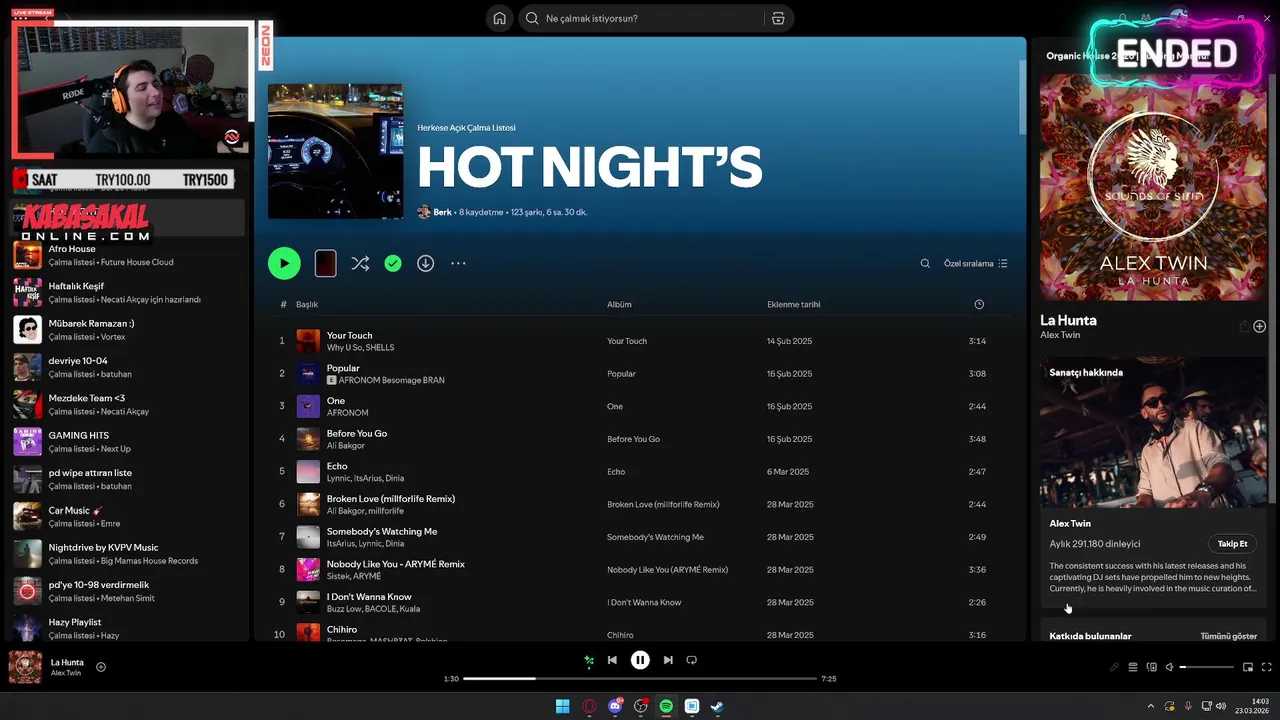The height and width of the screenshot is (720, 1280).
Task: Open playlist owner 'Berk' profile link
Action: (x=442, y=212)
